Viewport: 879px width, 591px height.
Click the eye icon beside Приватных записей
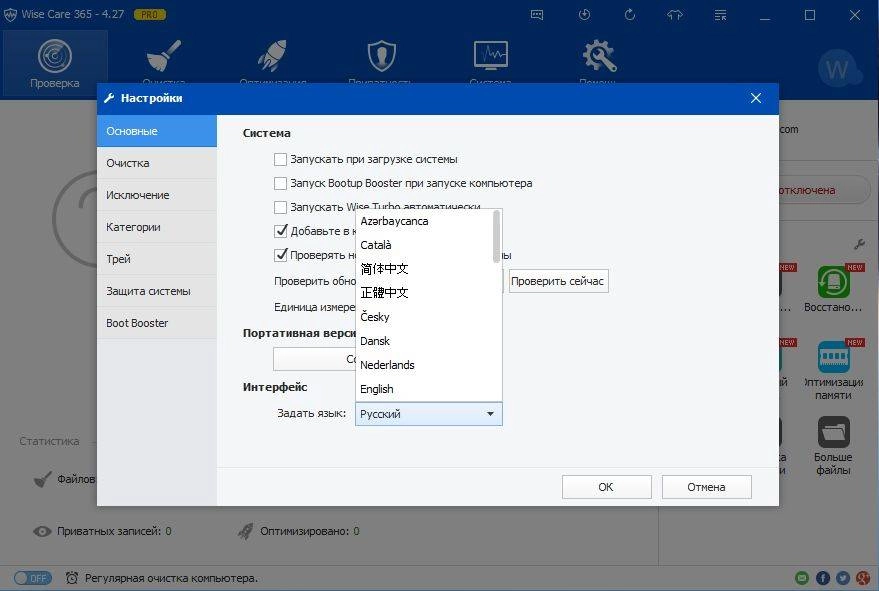tap(42, 531)
